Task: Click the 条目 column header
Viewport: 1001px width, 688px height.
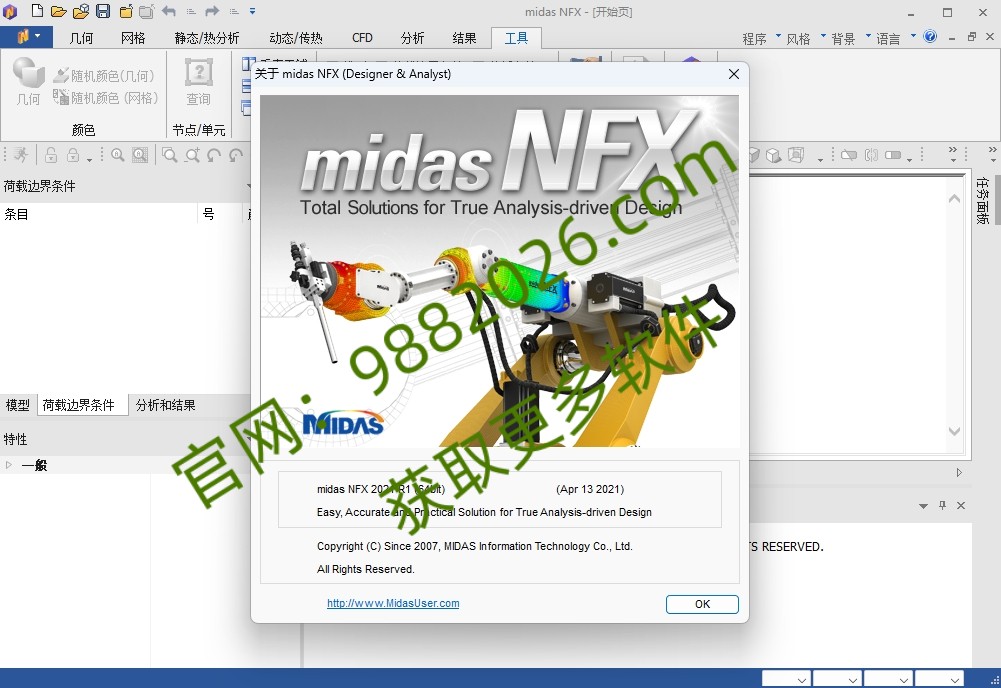Action: (99, 214)
